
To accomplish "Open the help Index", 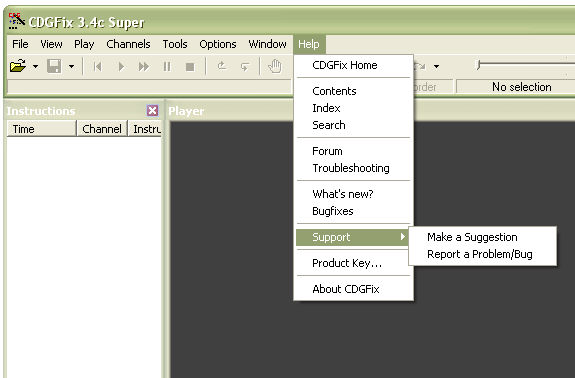I will point(354,108).
